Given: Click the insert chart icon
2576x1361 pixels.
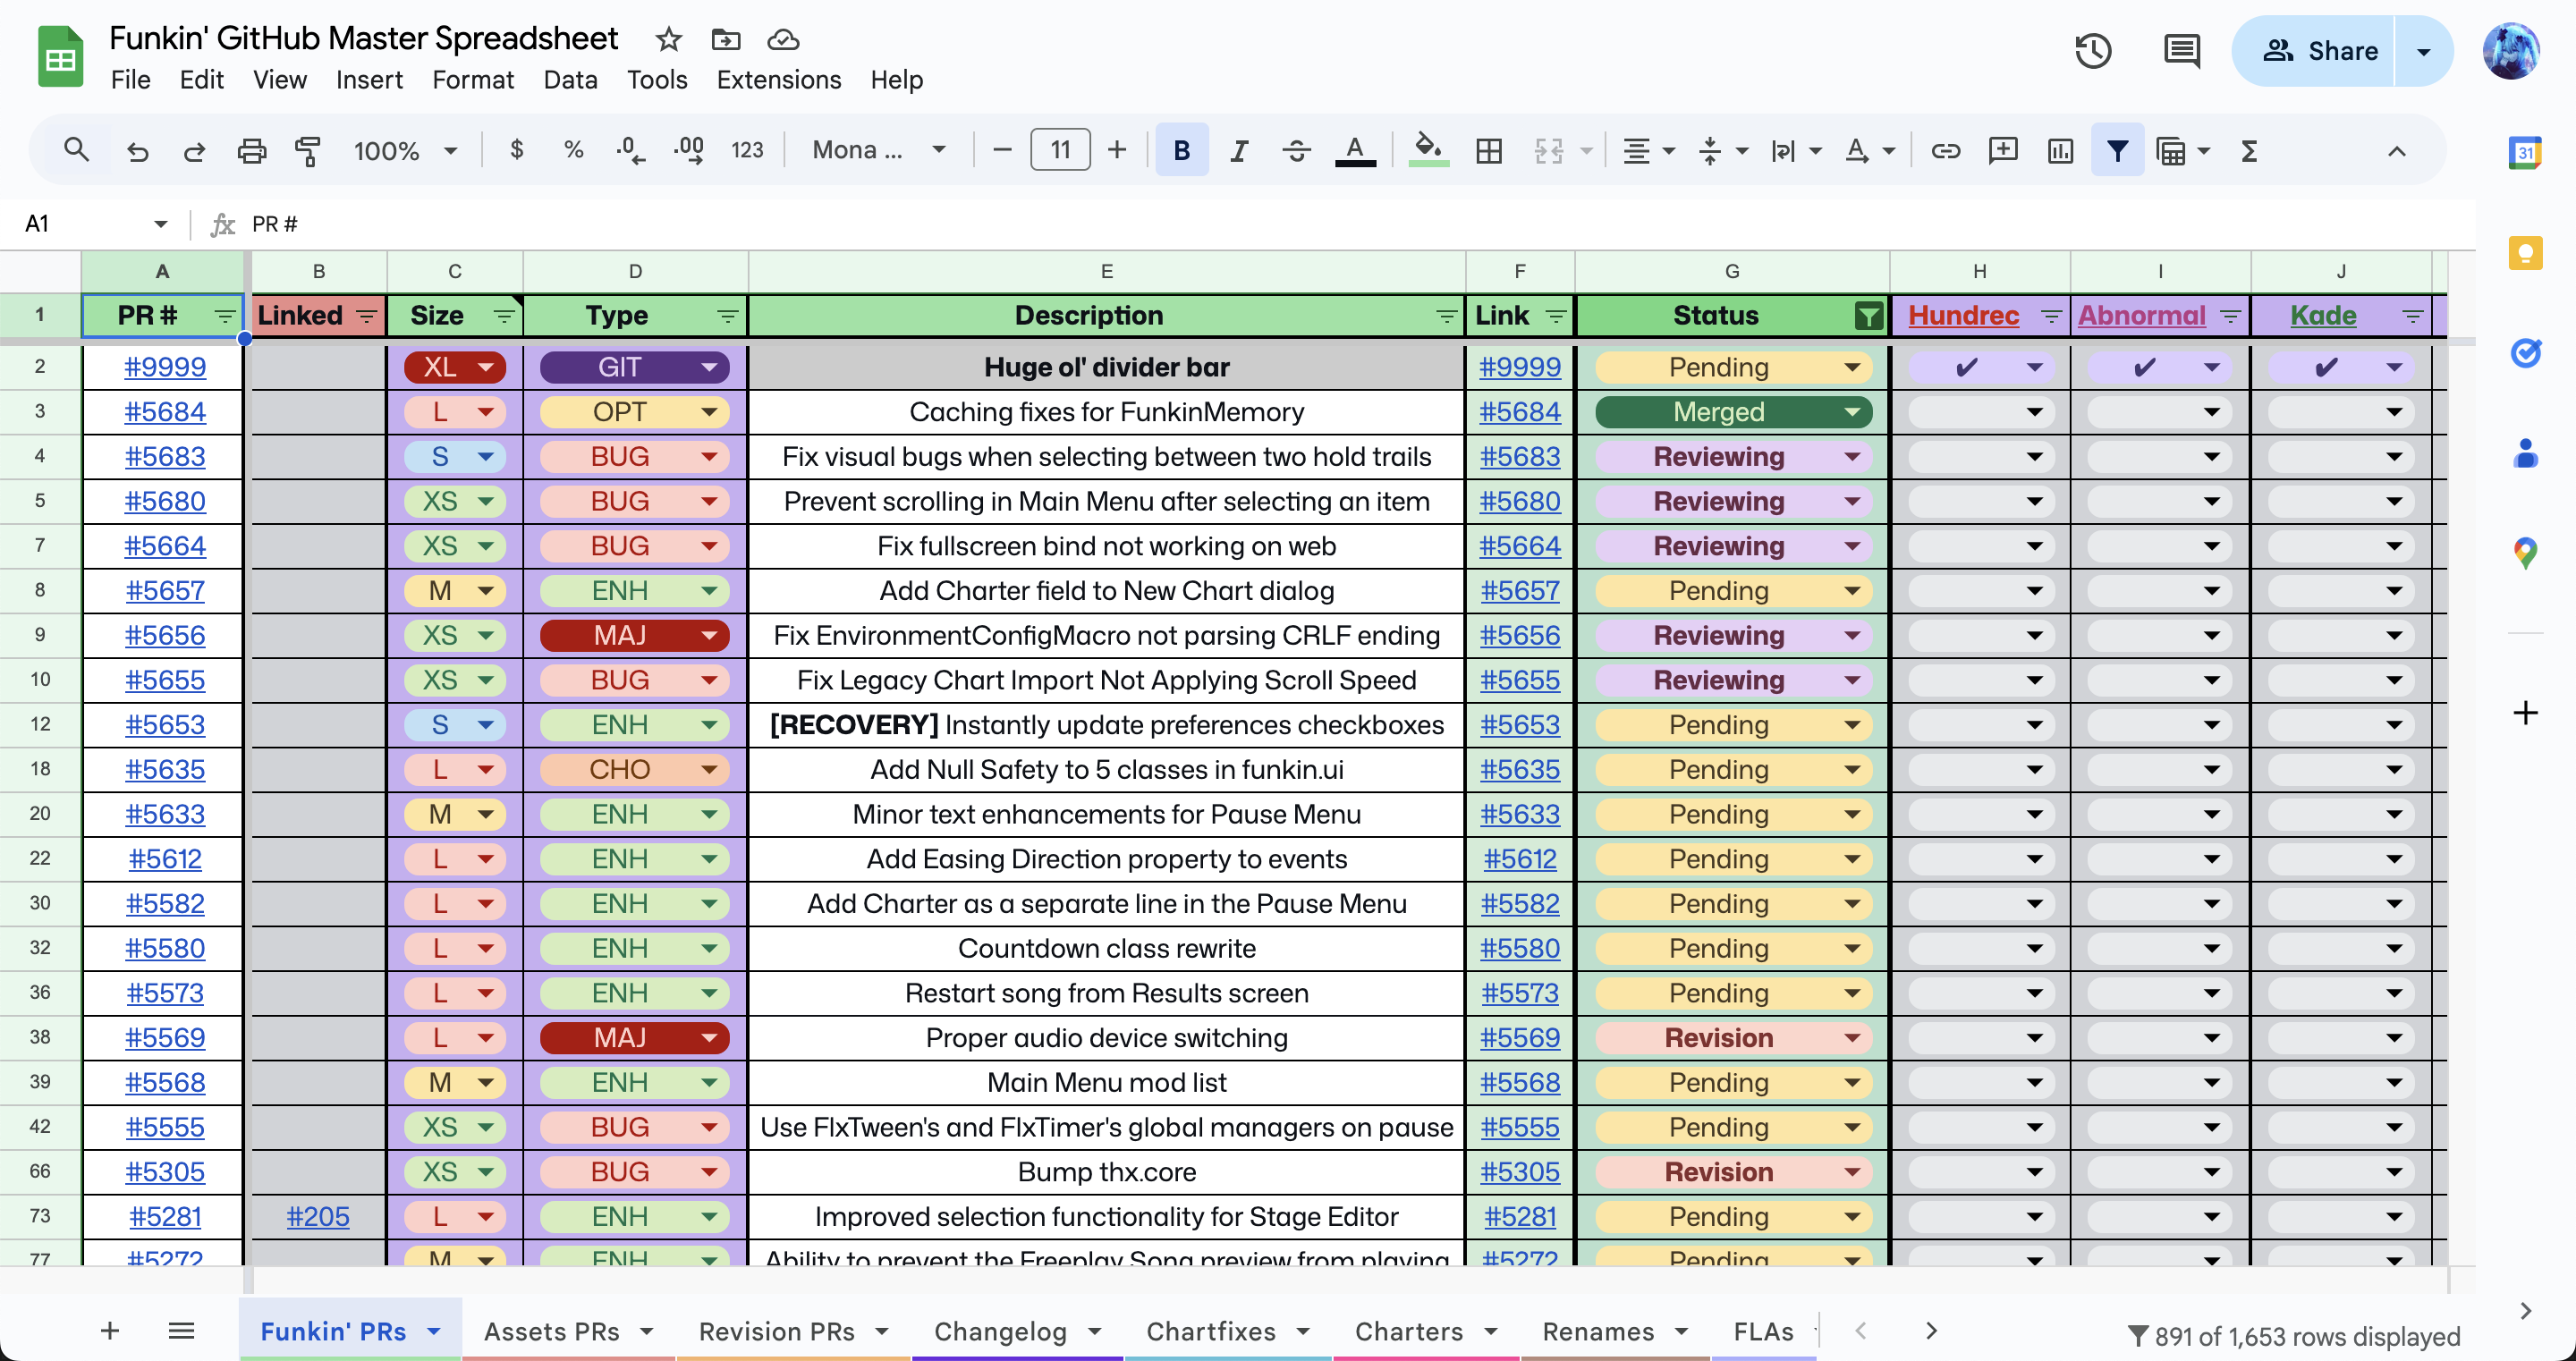Looking at the screenshot, I should click(x=2060, y=150).
